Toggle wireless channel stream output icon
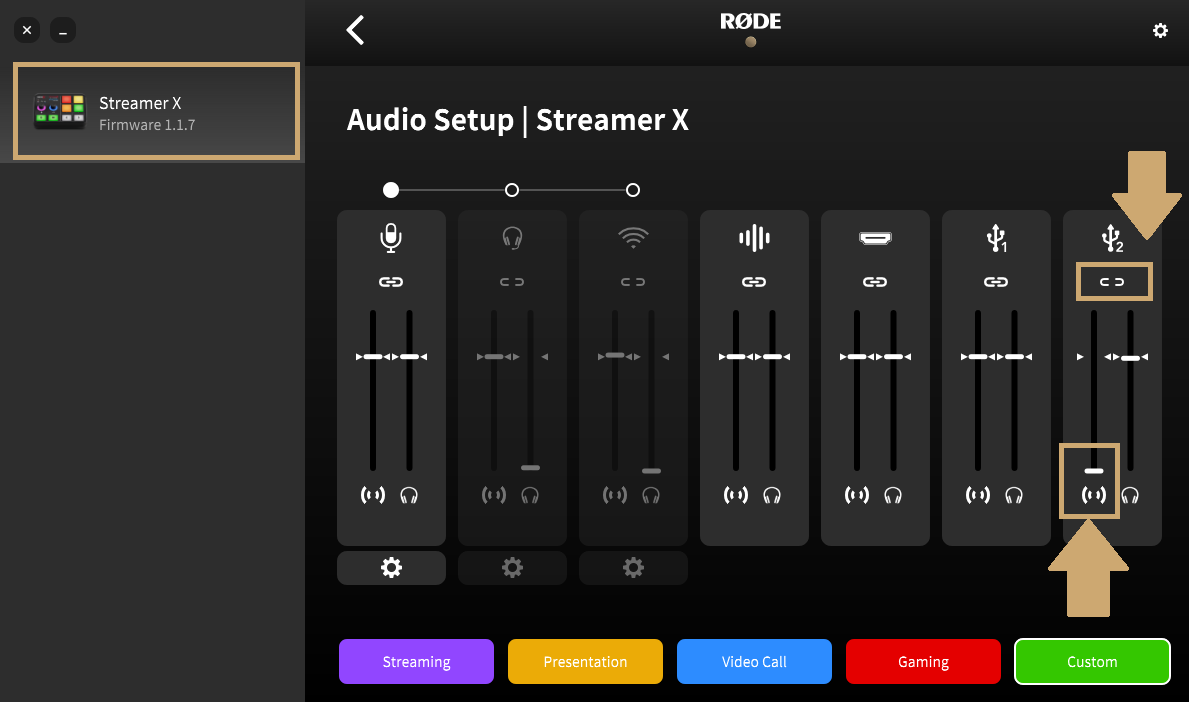The image size is (1189, 702). [x=615, y=496]
